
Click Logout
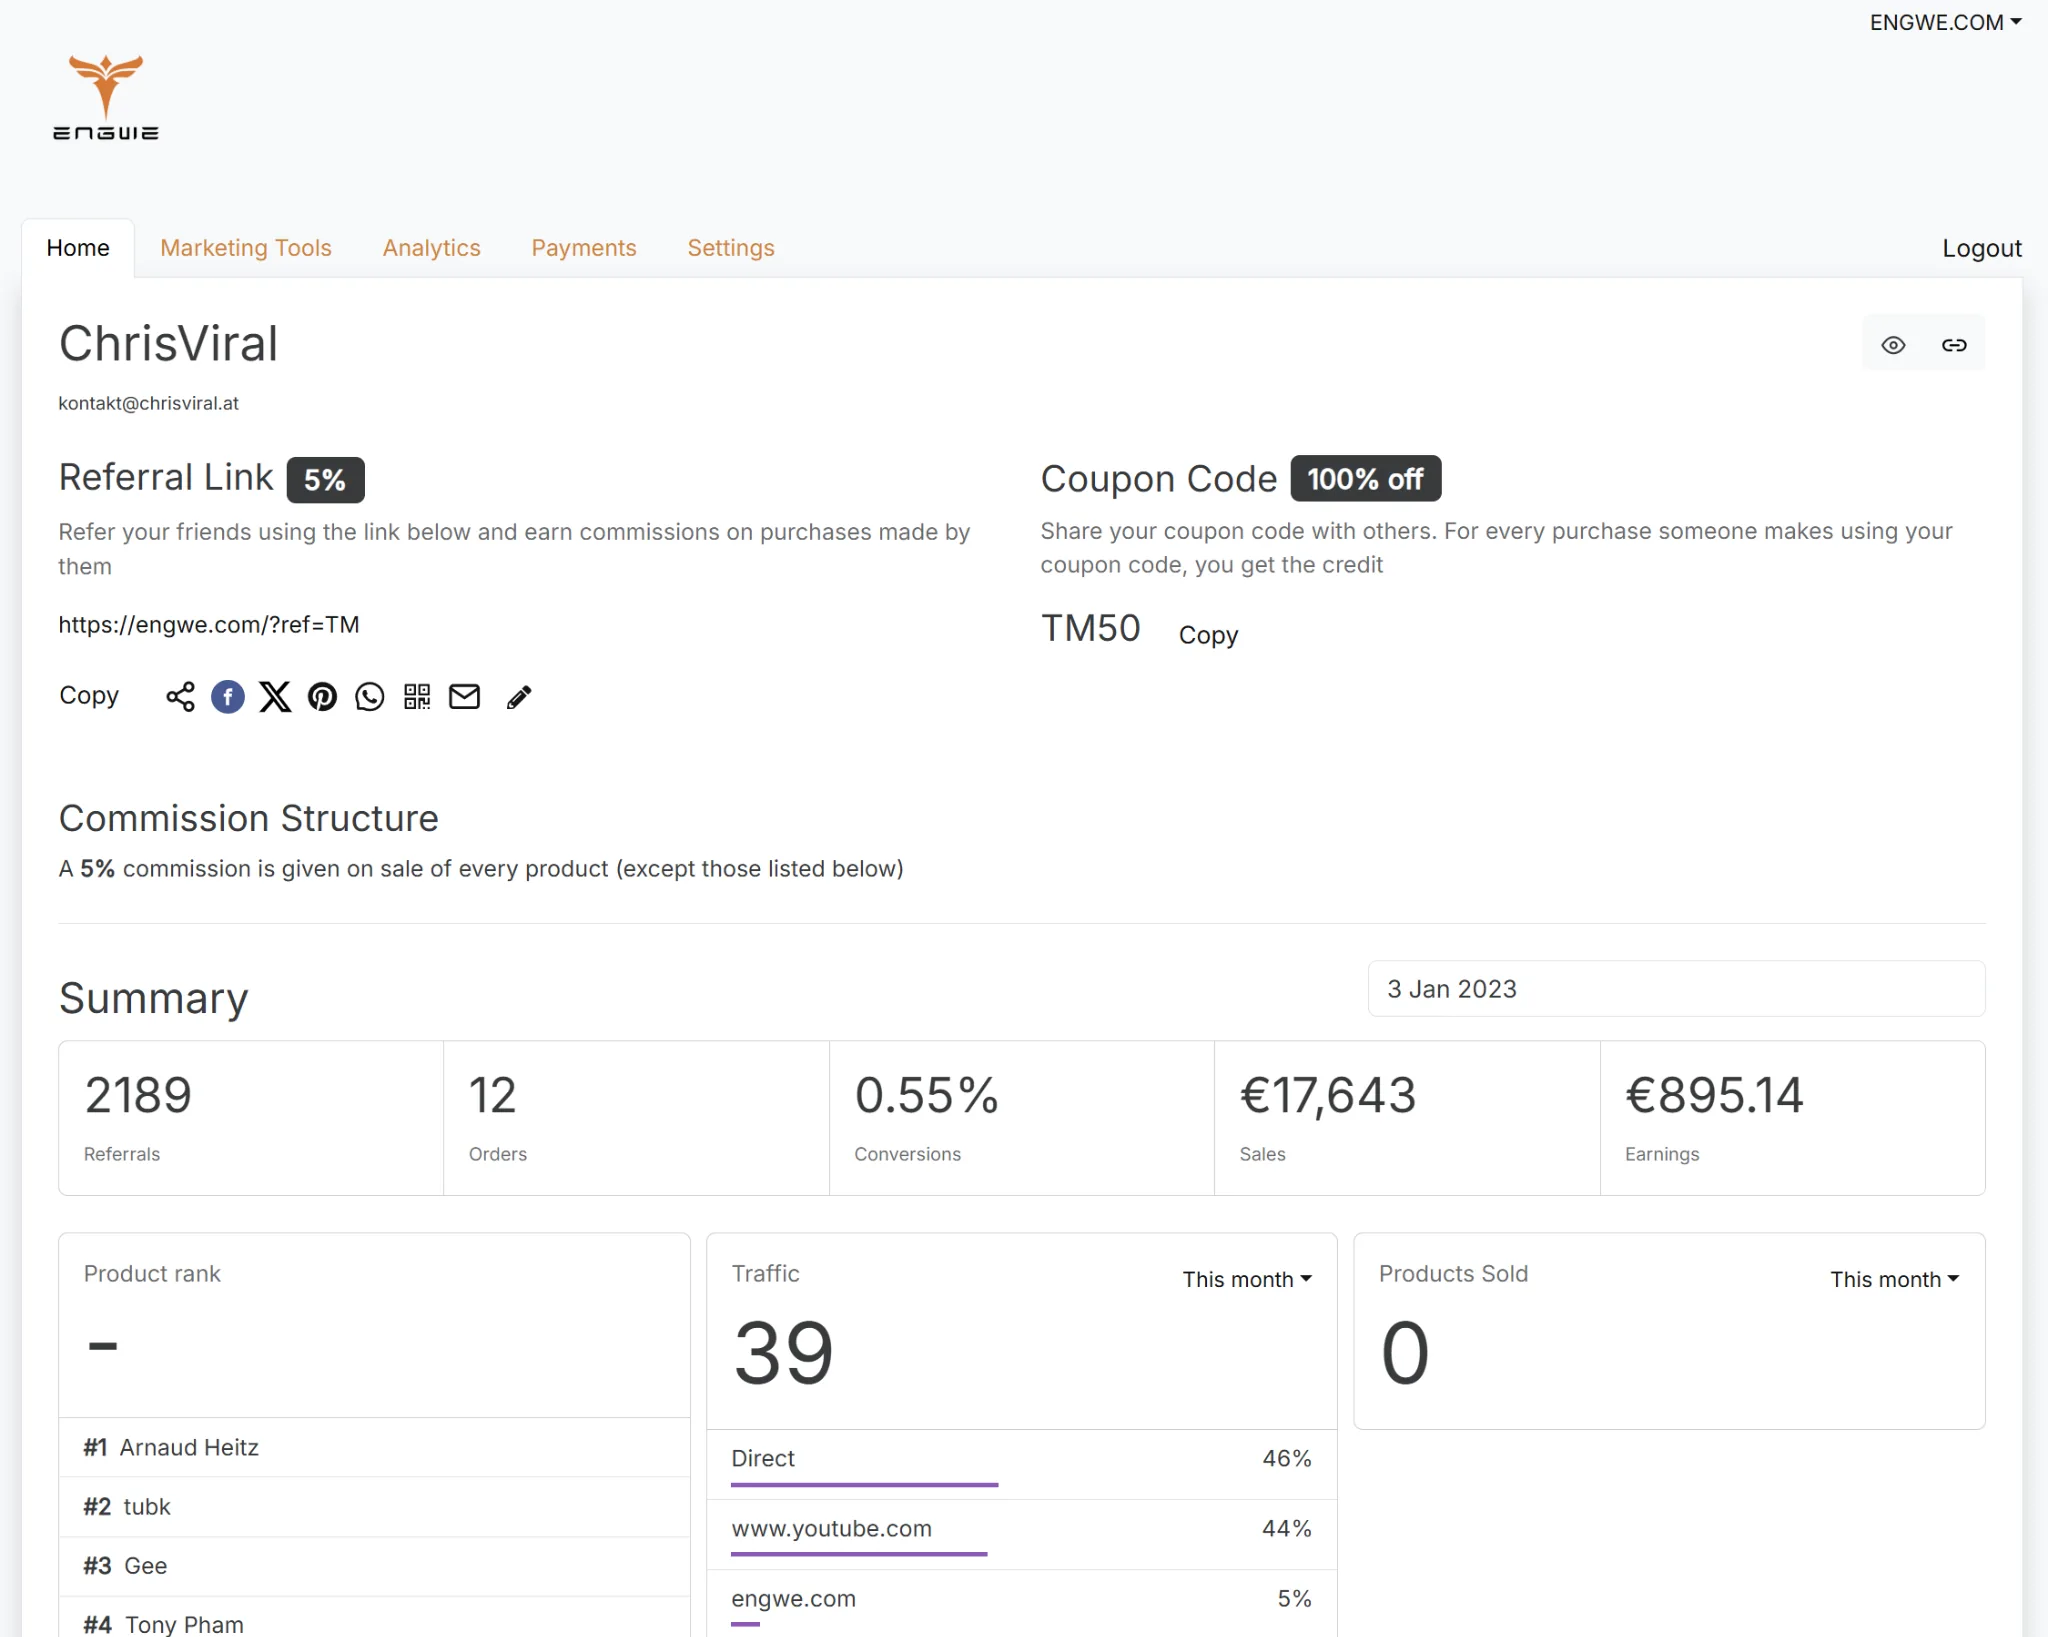click(1981, 247)
